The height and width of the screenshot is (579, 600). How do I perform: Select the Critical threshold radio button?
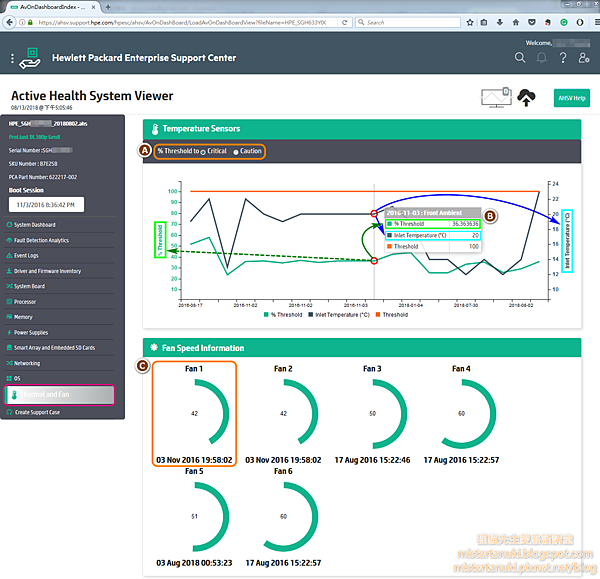click(x=203, y=152)
